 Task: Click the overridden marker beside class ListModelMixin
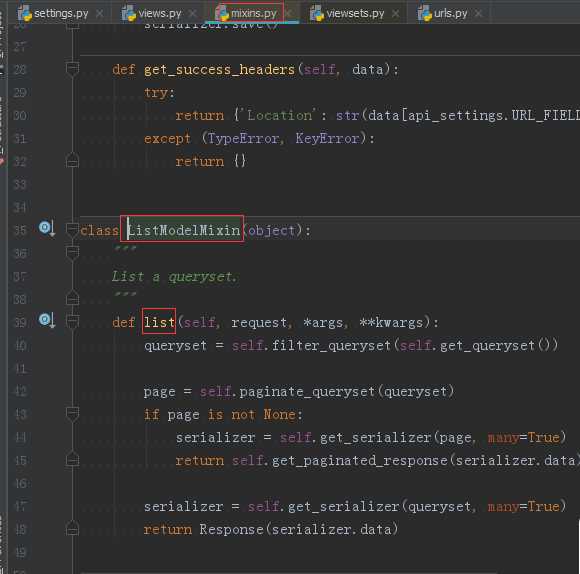click(x=47, y=228)
